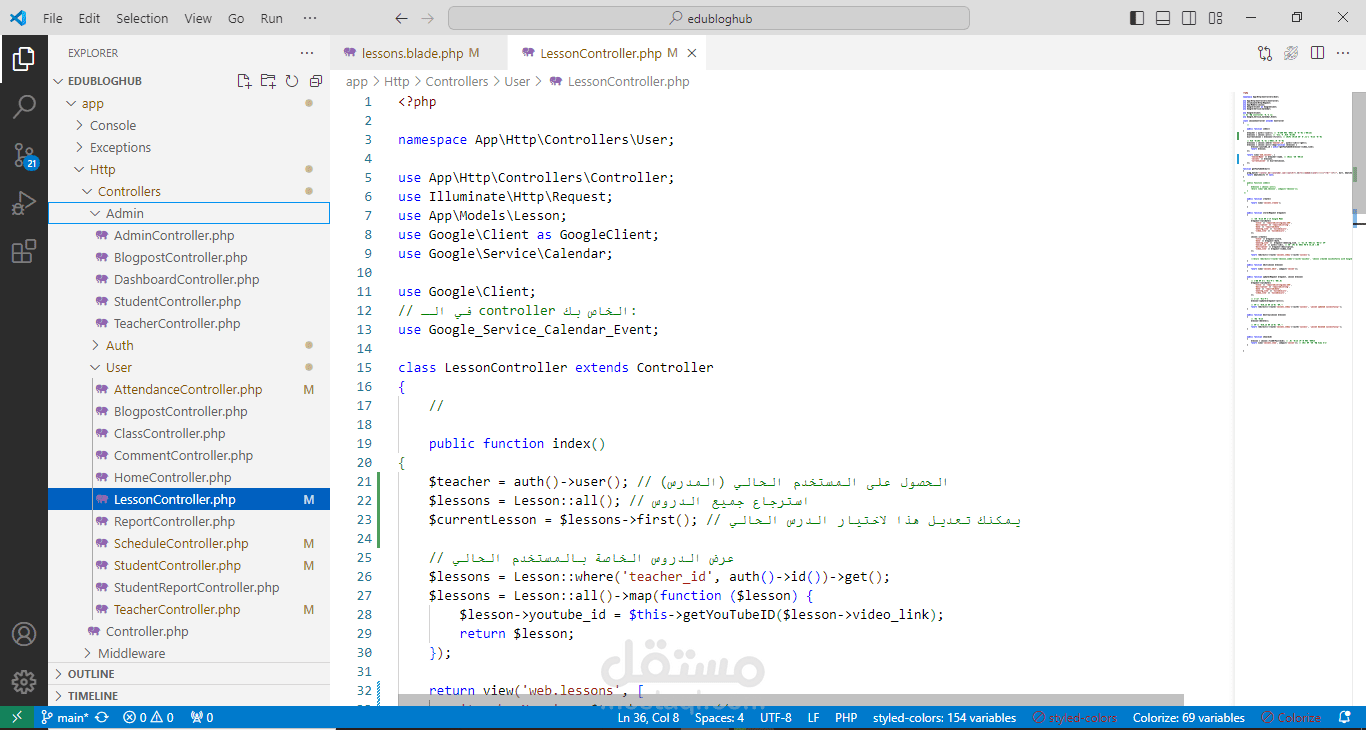Expand the Console folder
1366x730 pixels.
[x=188, y=125]
